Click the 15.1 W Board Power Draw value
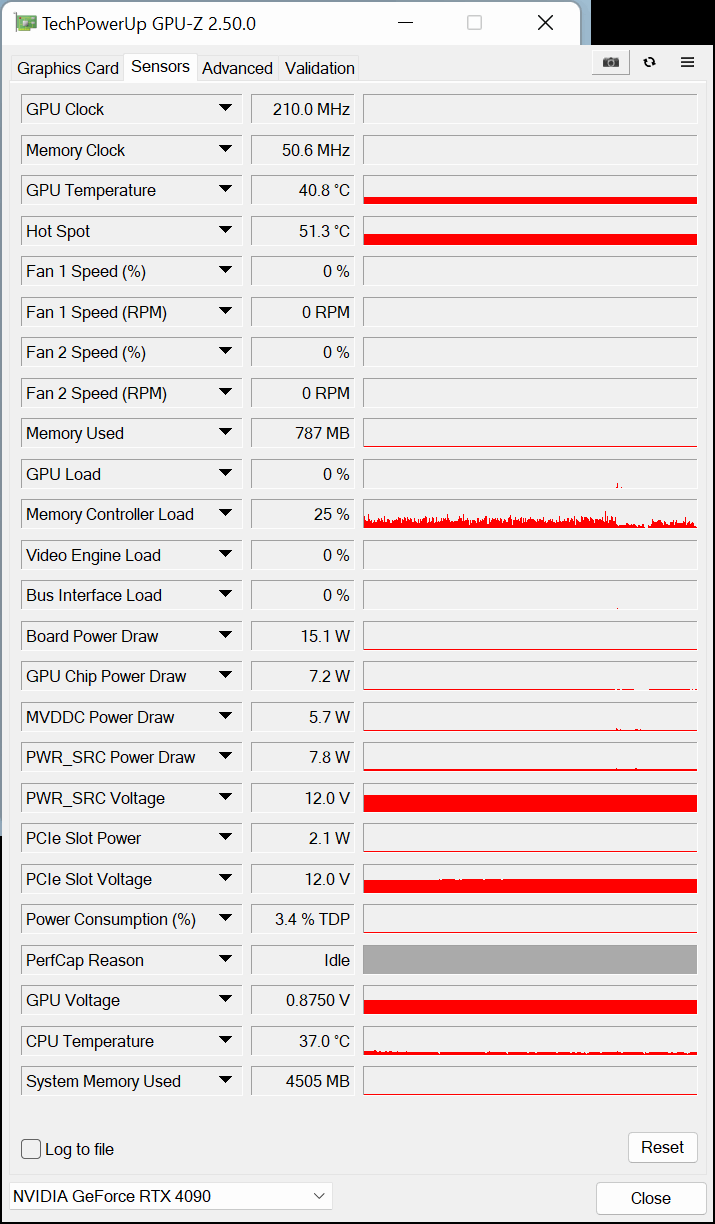This screenshot has width=715, height=1224. (x=303, y=636)
